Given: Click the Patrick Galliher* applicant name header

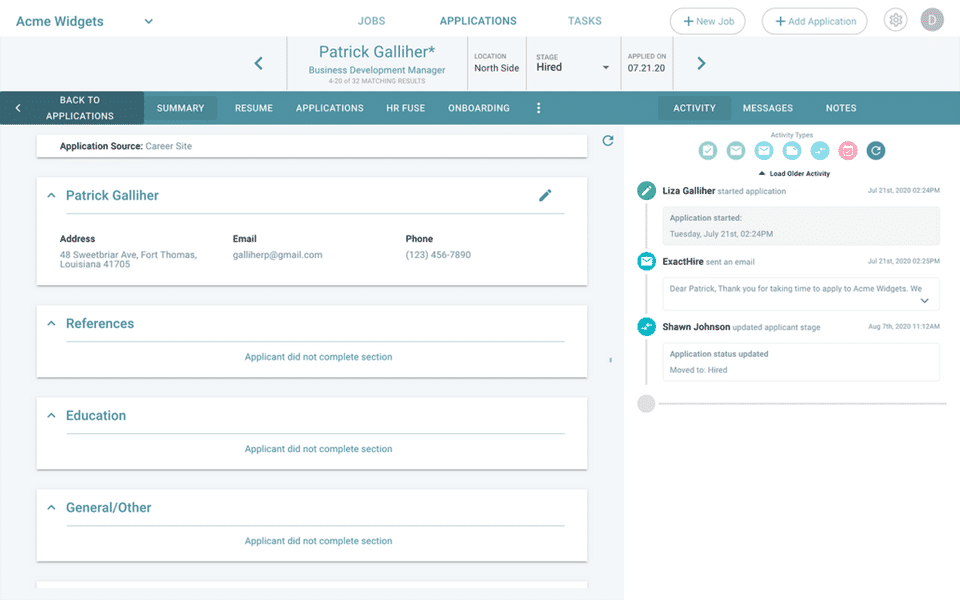Looking at the screenshot, I should click(377, 52).
